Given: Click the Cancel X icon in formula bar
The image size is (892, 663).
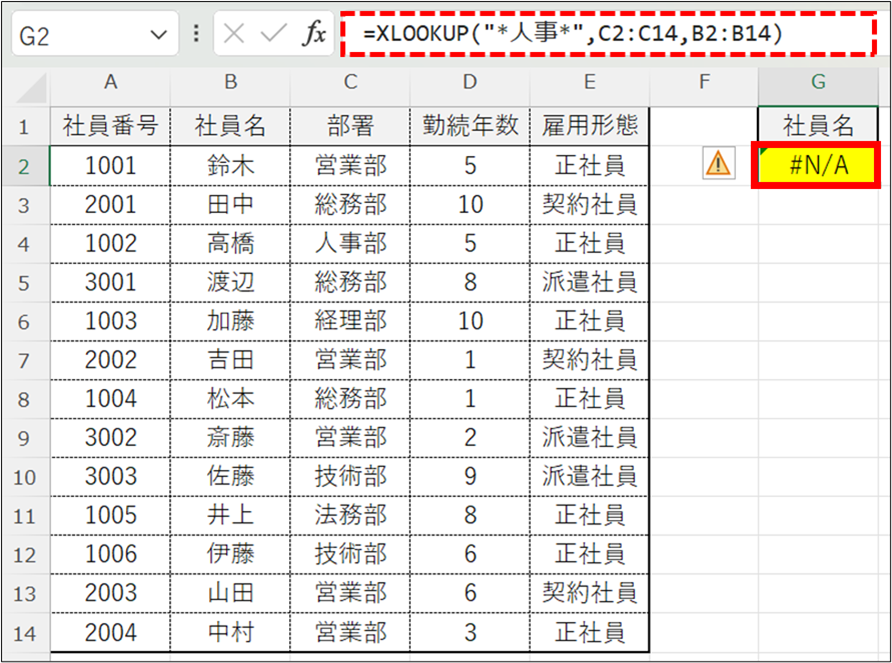Looking at the screenshot, I should 234,35.
